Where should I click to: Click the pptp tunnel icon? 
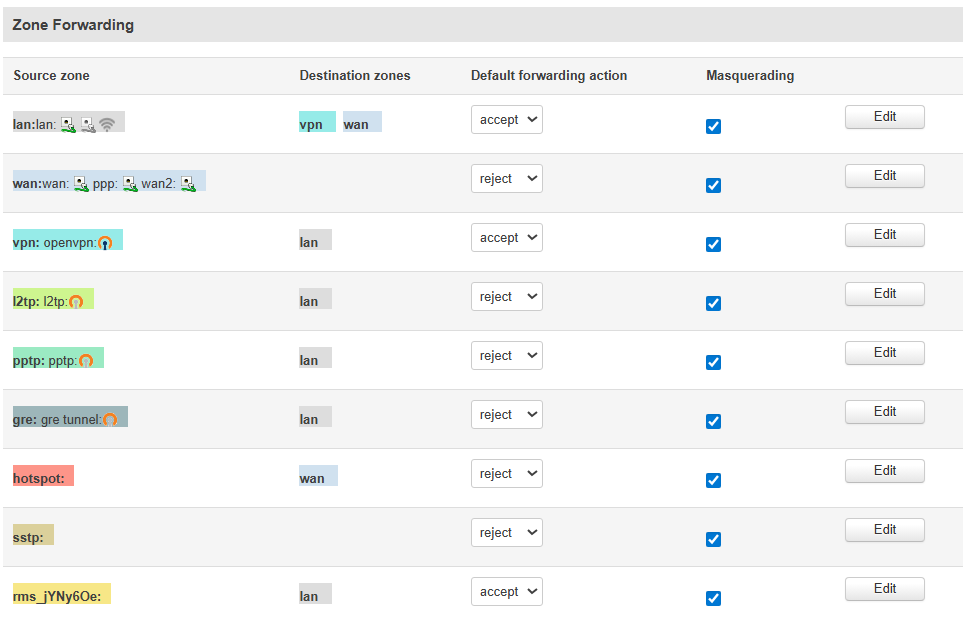[86, 361]
